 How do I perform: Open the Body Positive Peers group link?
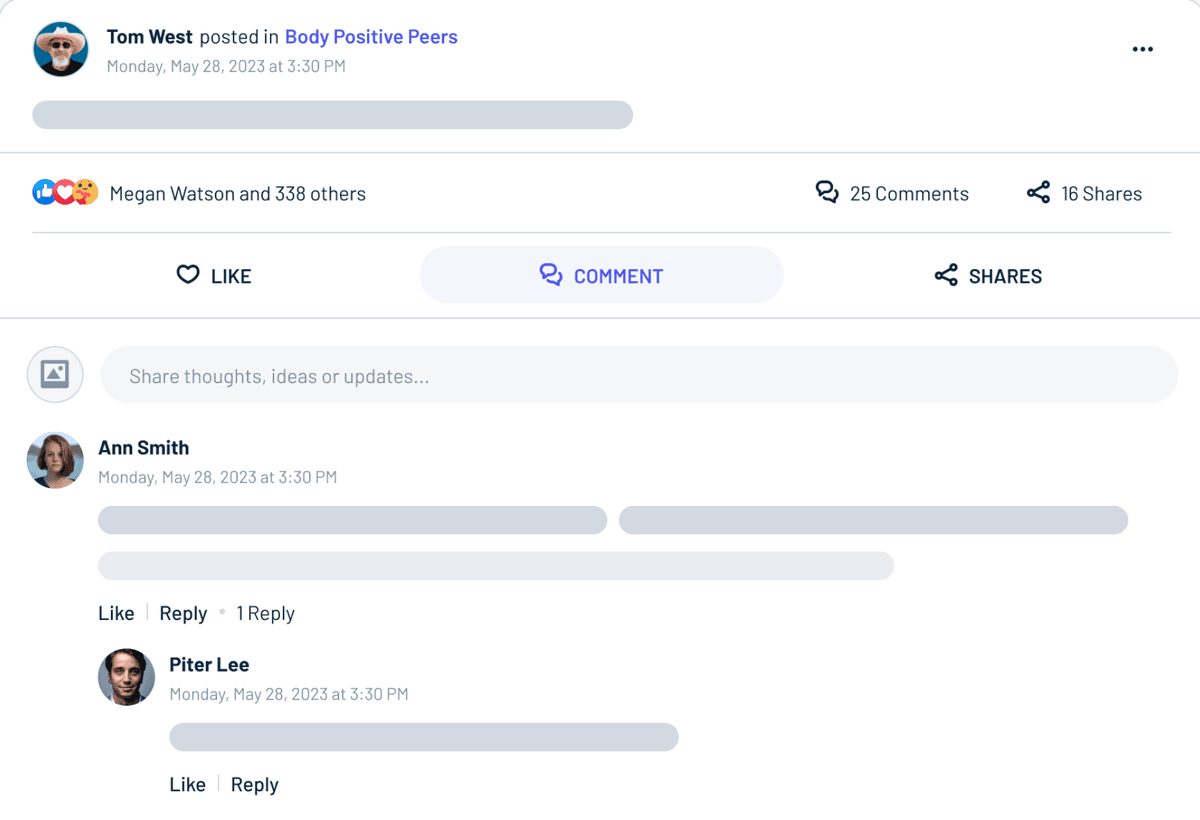371,37
